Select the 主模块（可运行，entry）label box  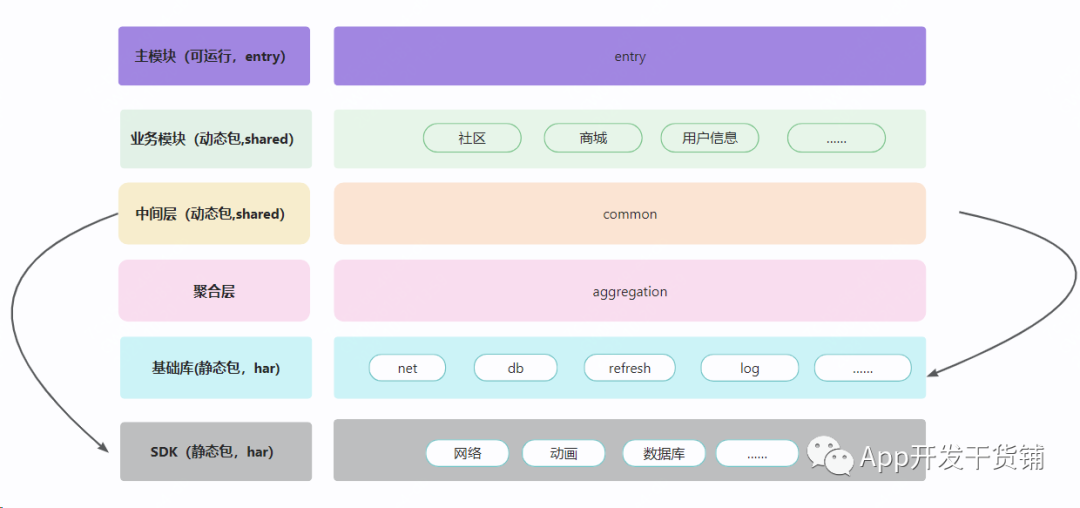pos(214,56)
